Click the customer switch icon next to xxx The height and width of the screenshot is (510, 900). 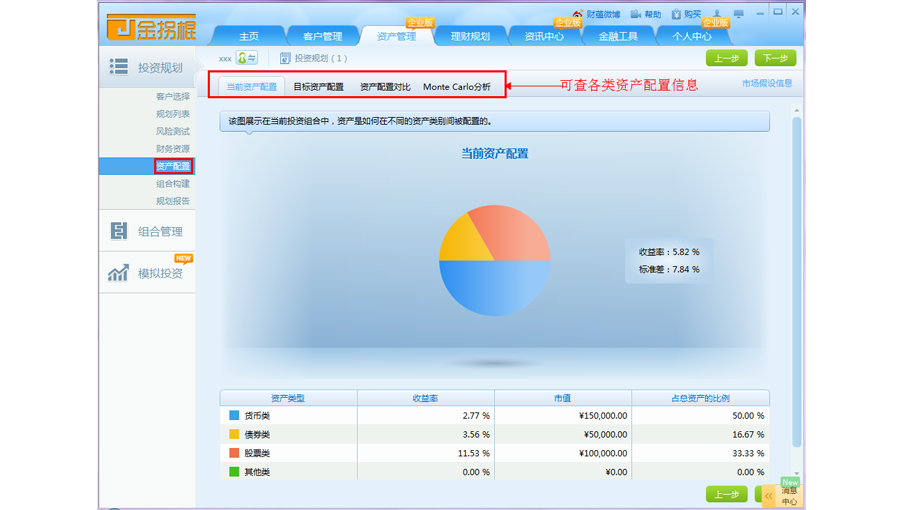pos(246,59)
